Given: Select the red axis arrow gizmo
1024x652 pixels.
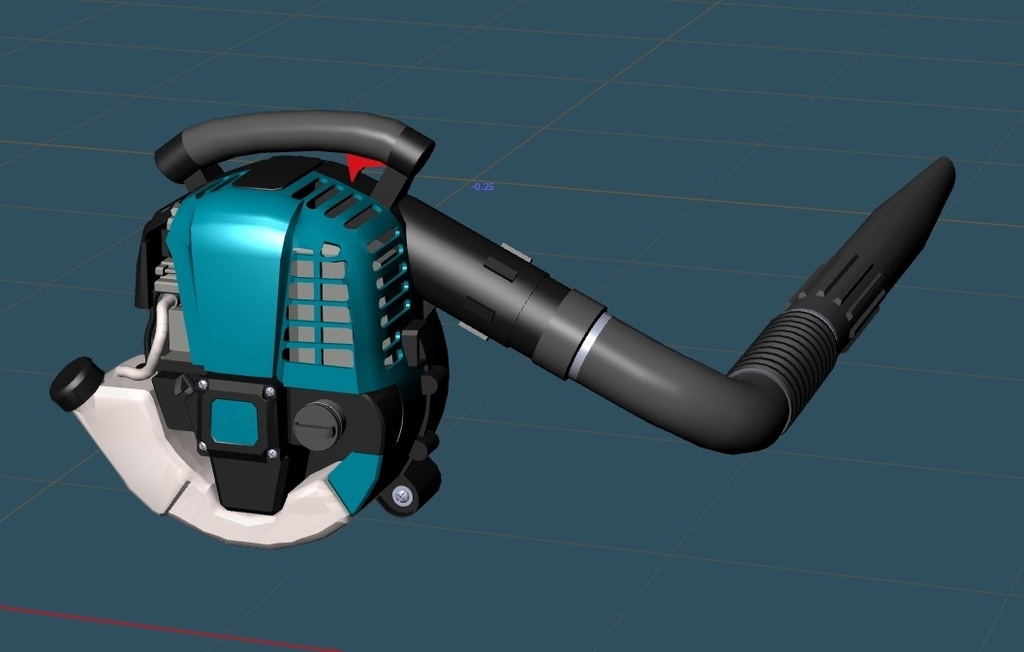Looking at the screenshot, I should coord(362,166).
